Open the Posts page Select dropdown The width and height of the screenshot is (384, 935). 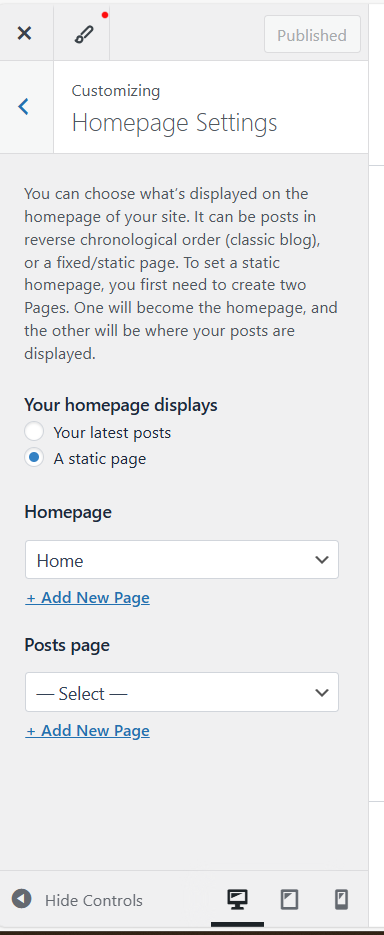(182, 692)
